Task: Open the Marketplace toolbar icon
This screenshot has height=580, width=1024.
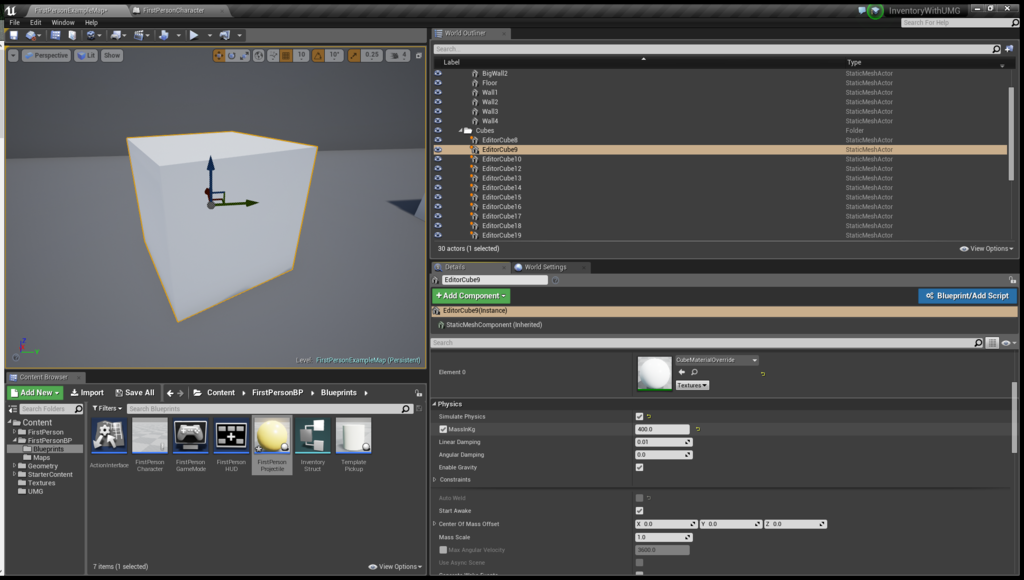Action: point(72,35)
